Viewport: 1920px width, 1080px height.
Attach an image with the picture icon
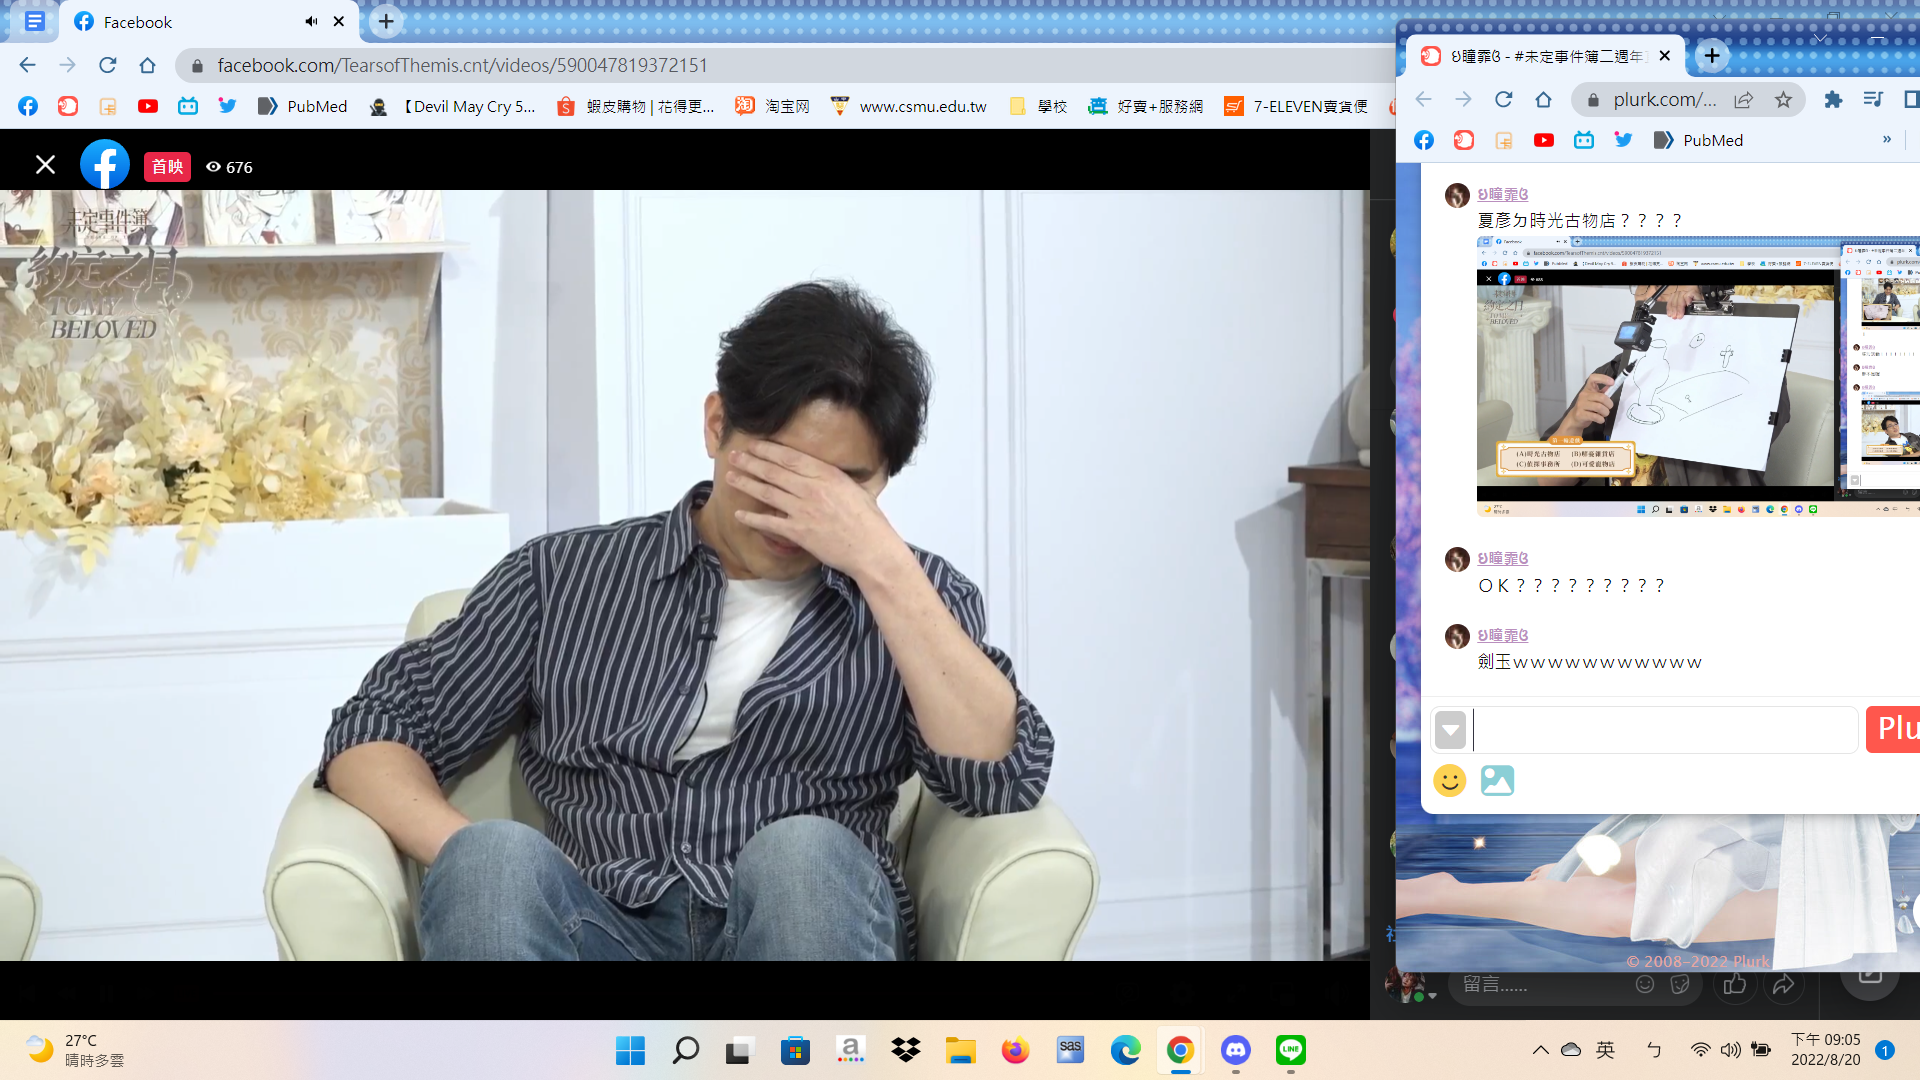(1497, 780)
